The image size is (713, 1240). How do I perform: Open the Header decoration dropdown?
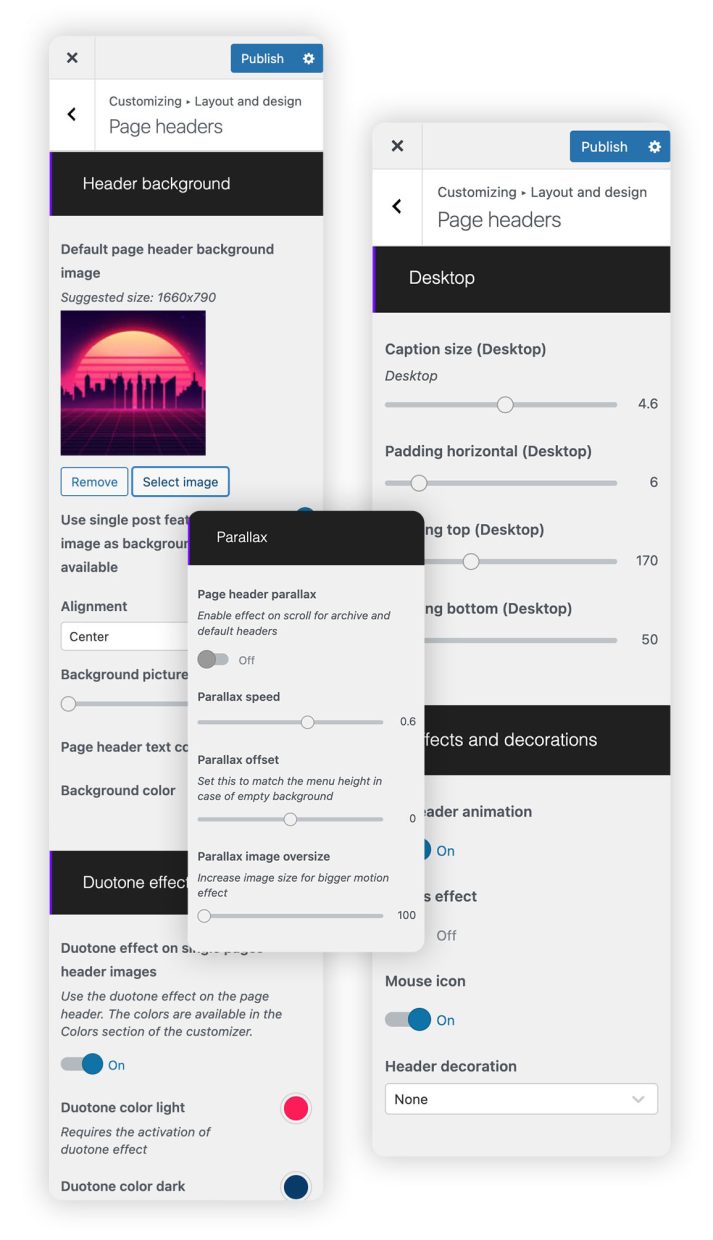coord(521,1099)
